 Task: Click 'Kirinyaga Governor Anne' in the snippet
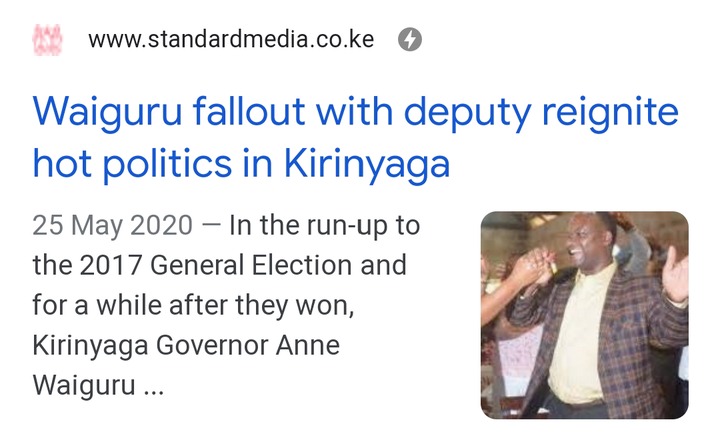(186, 345)
